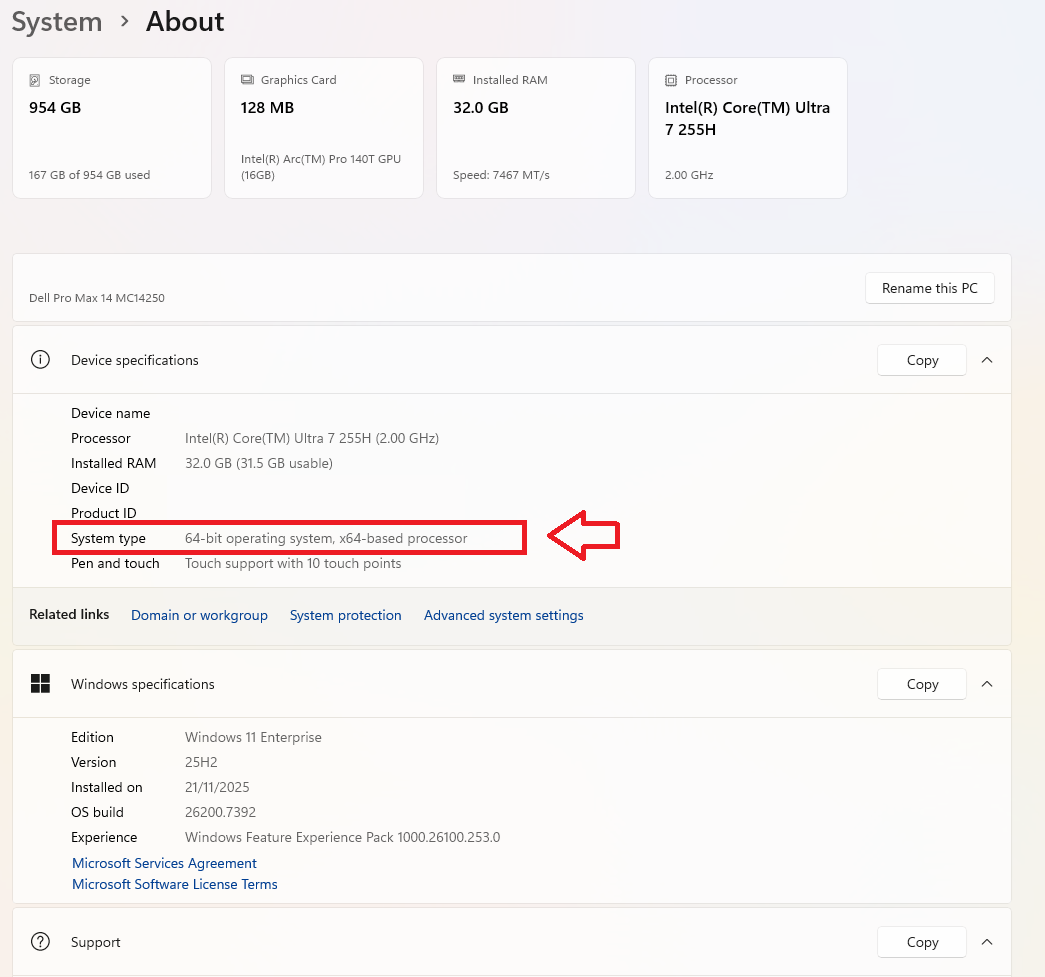Viewport: 1045px width, 977px height.
Task: Click the Storage drive icon
Action: (x=35, y=80)
